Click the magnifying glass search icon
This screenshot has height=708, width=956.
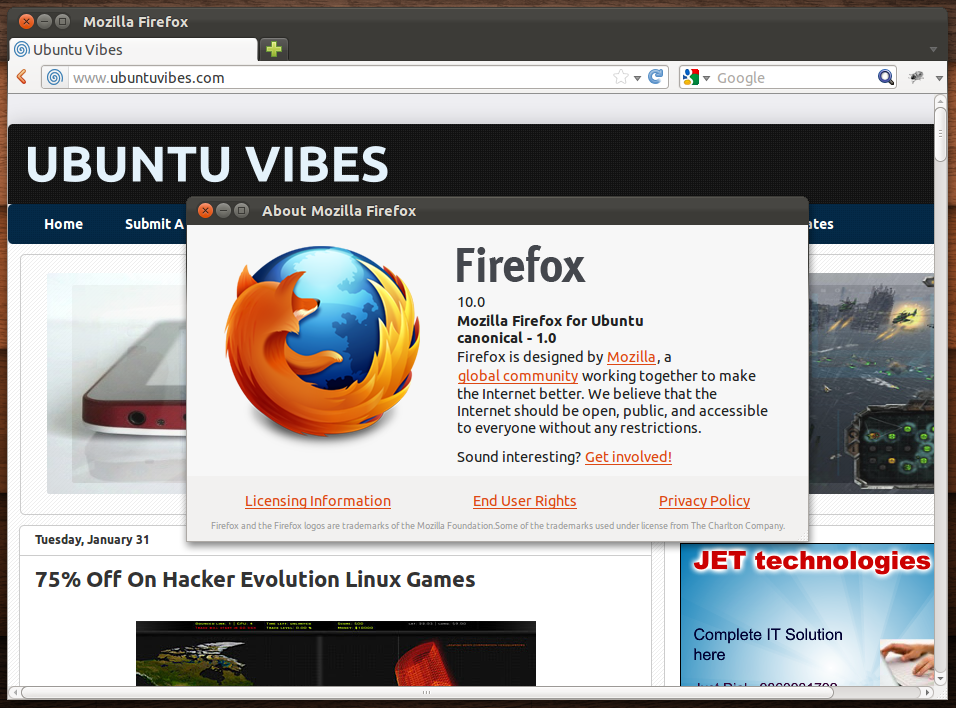[x=885, y=77]
